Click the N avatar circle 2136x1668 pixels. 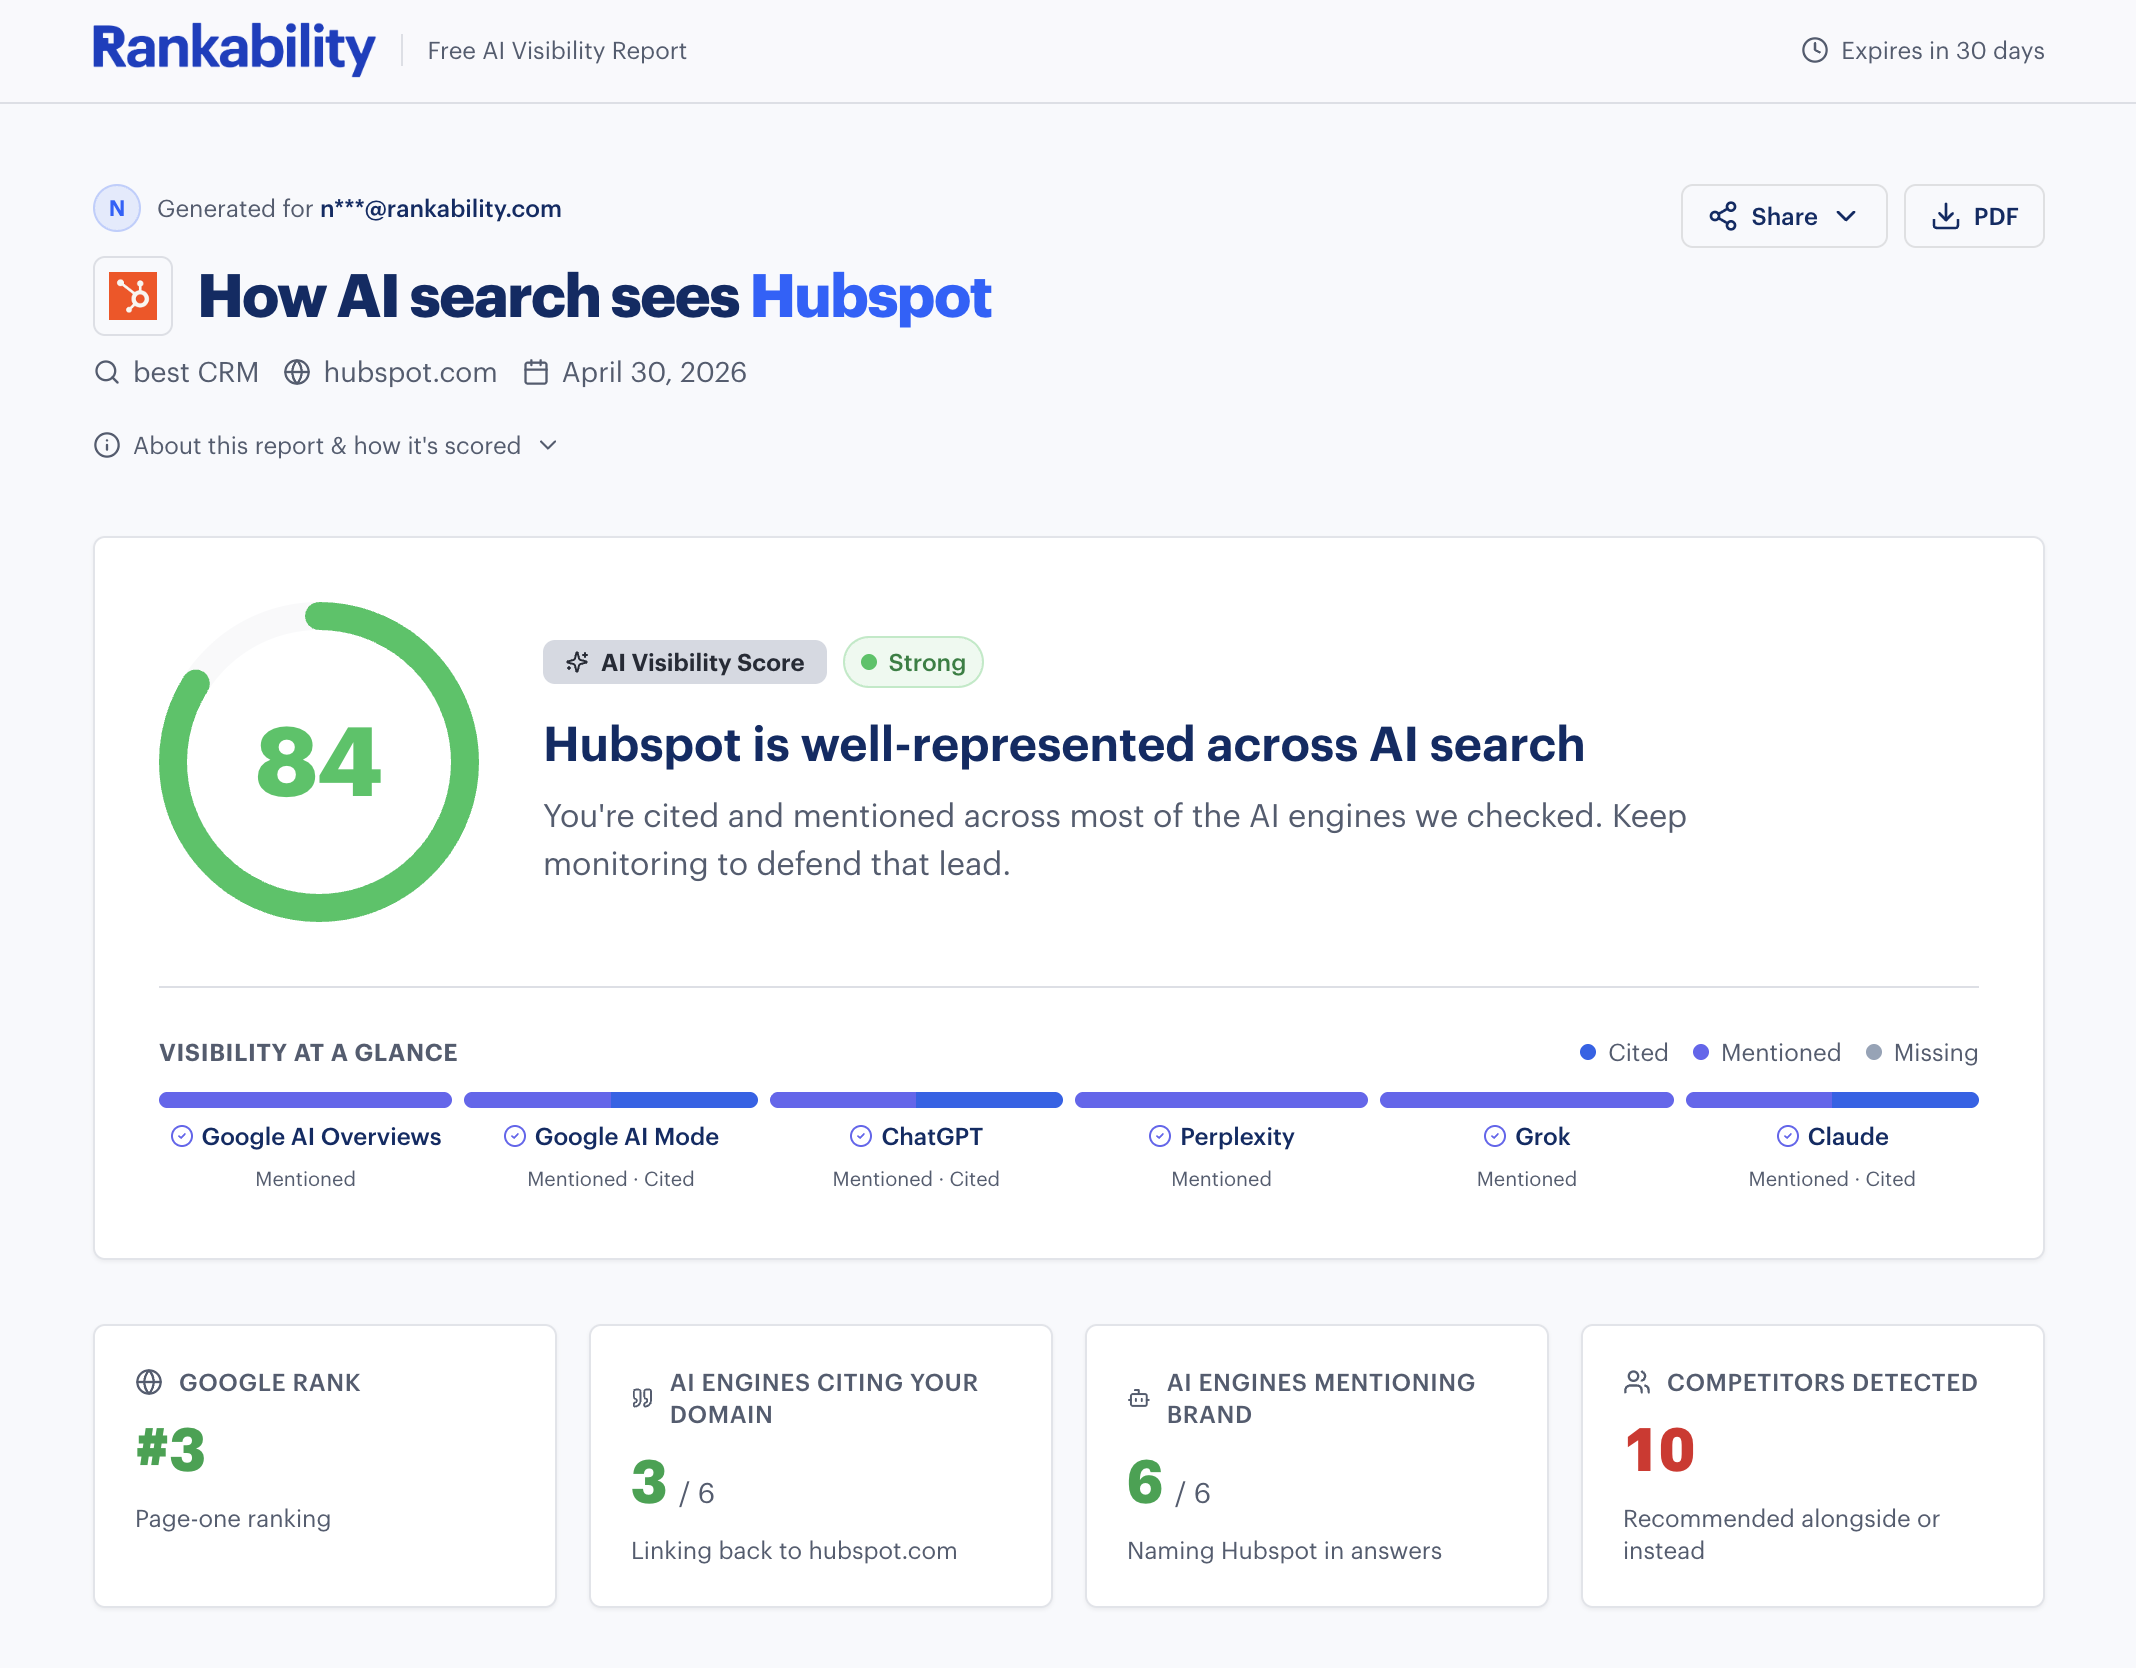click(117, 208)
